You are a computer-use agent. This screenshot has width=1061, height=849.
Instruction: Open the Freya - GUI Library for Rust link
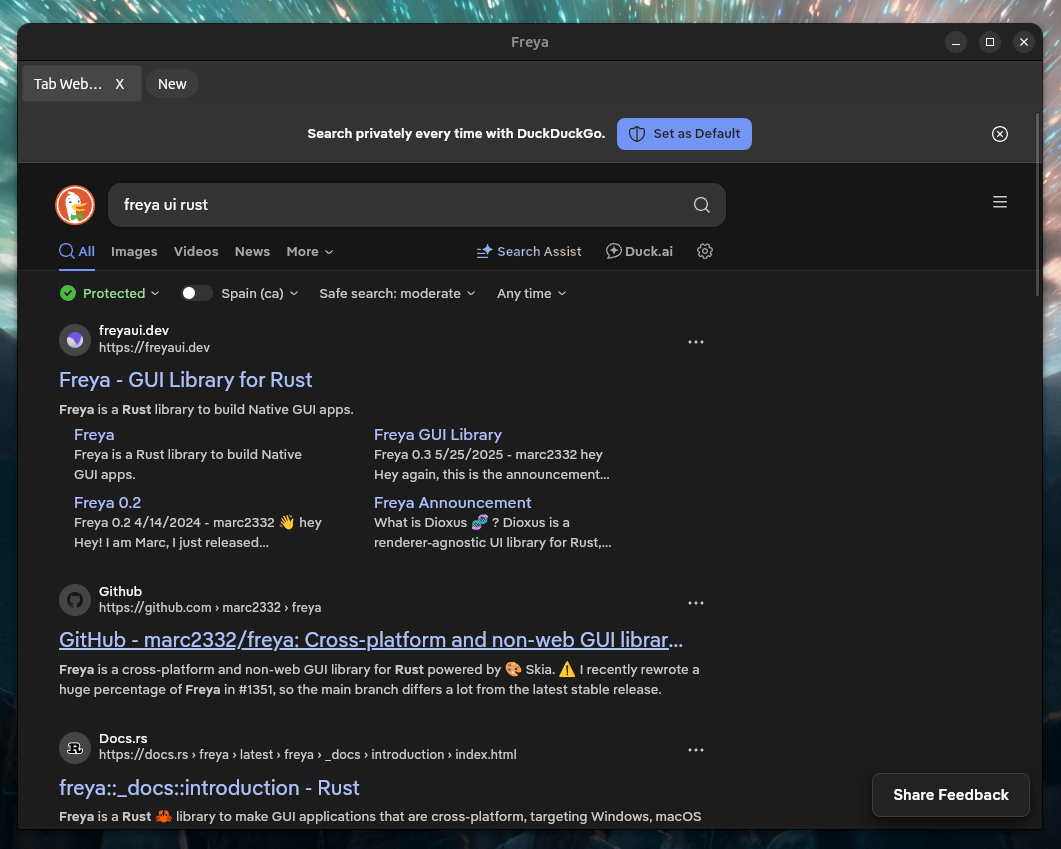(x=186, y=380)
